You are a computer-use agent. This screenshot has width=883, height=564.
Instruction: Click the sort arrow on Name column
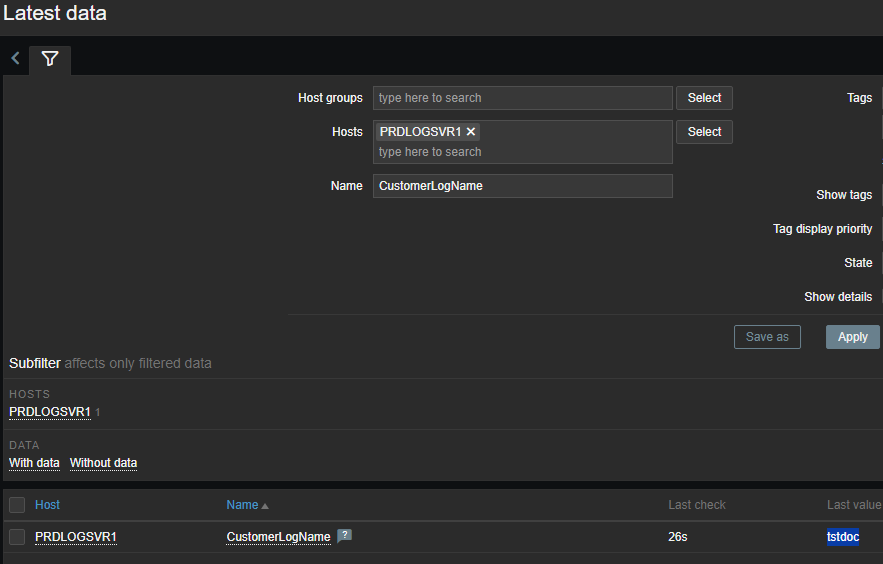[x=265, y=506]
